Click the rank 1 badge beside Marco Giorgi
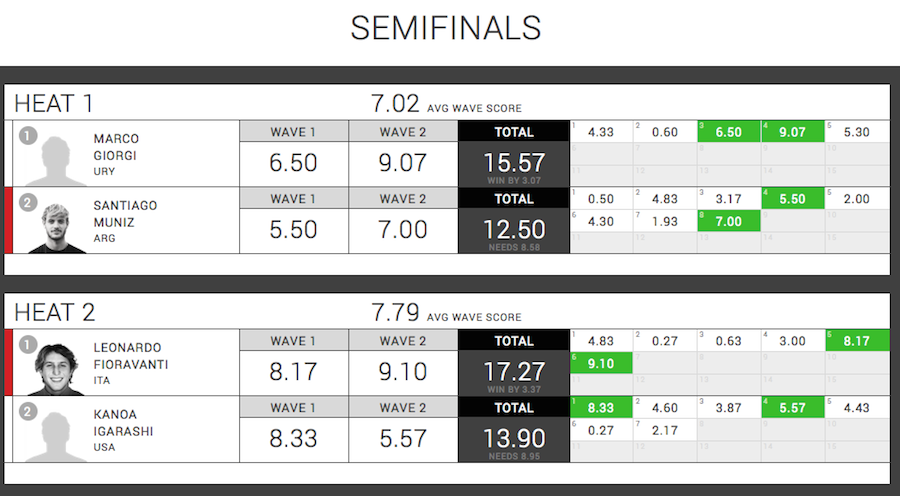The image size is (900, 496). pyautogui.click(x=28, y=136)
